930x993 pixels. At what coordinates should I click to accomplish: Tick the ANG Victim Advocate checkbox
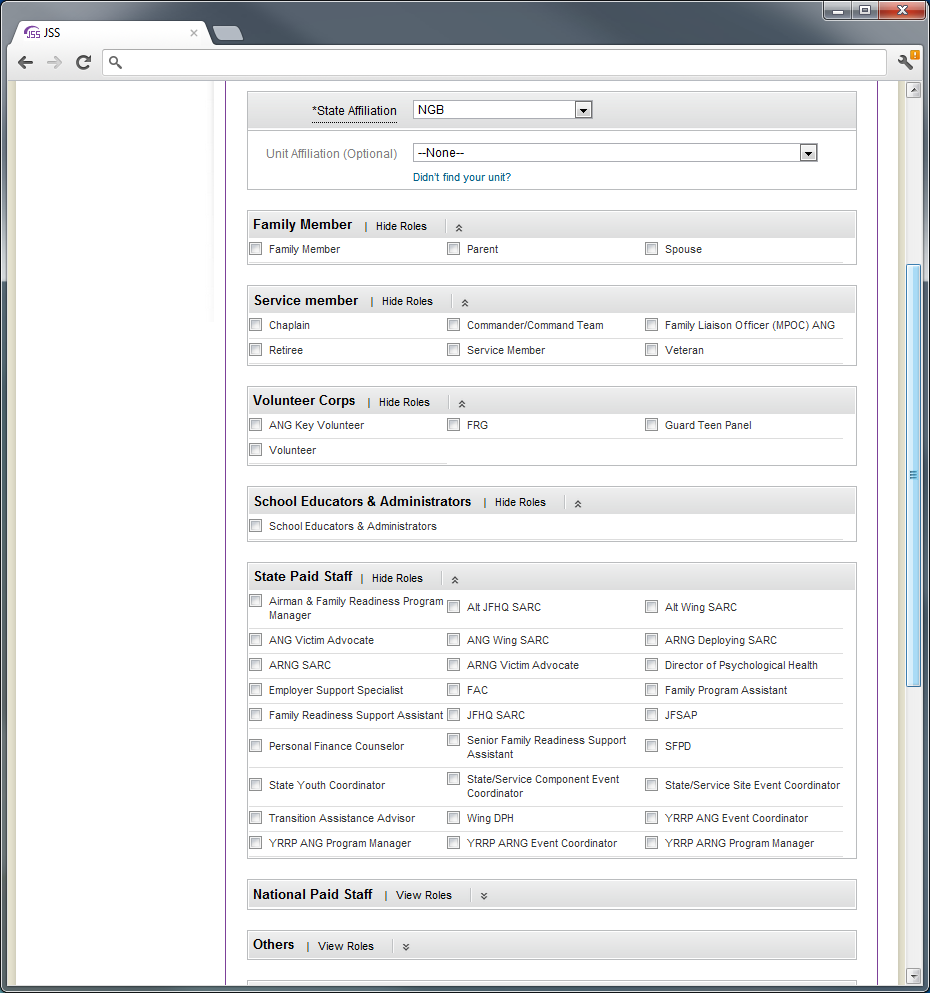(256, 640)
